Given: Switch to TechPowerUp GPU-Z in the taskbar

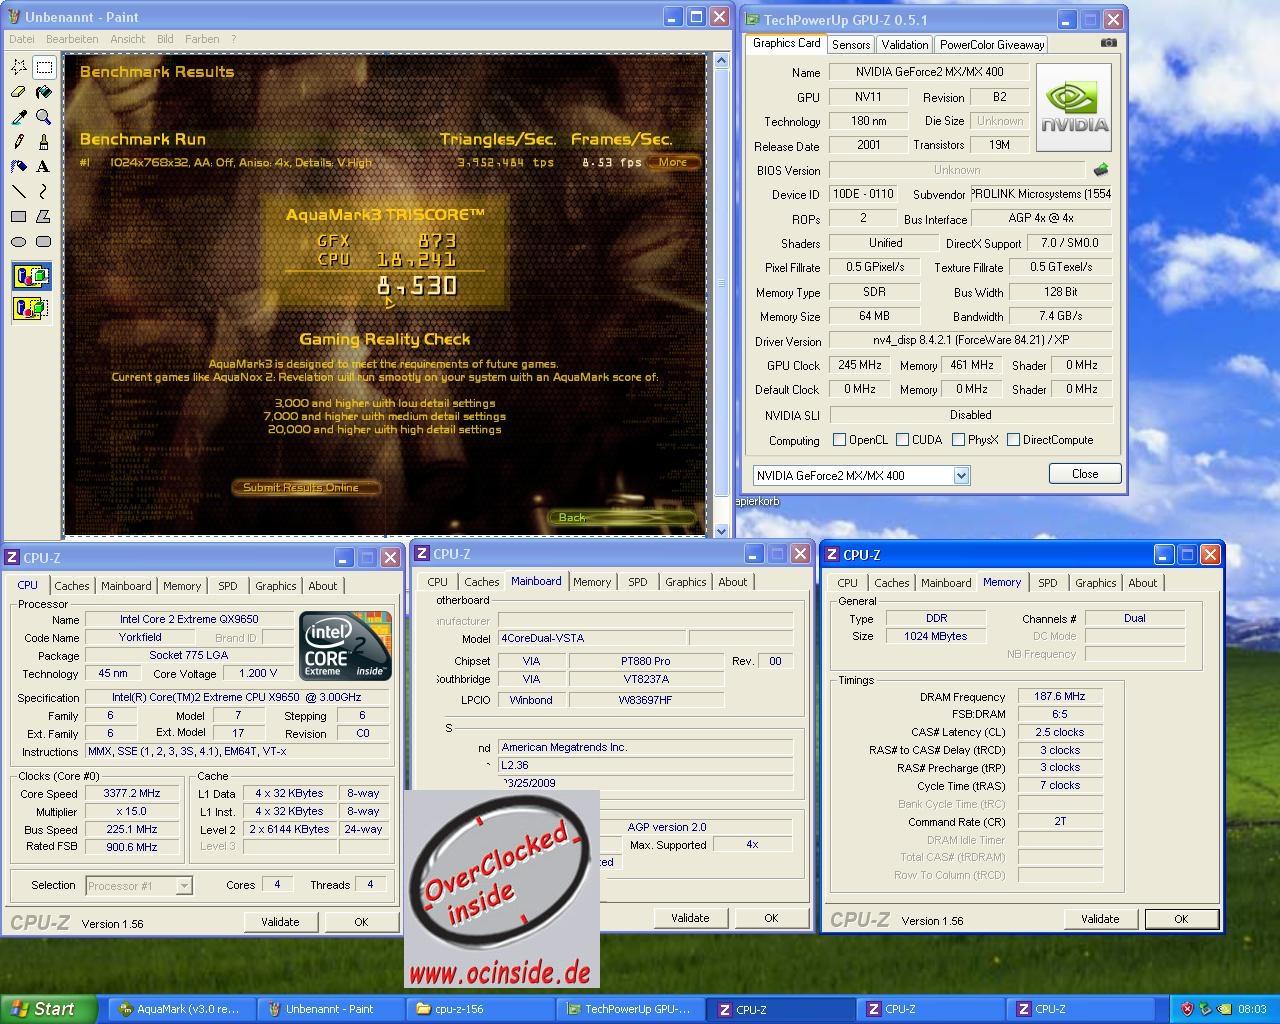Looking at the screenshot, I should (630, 1009).
